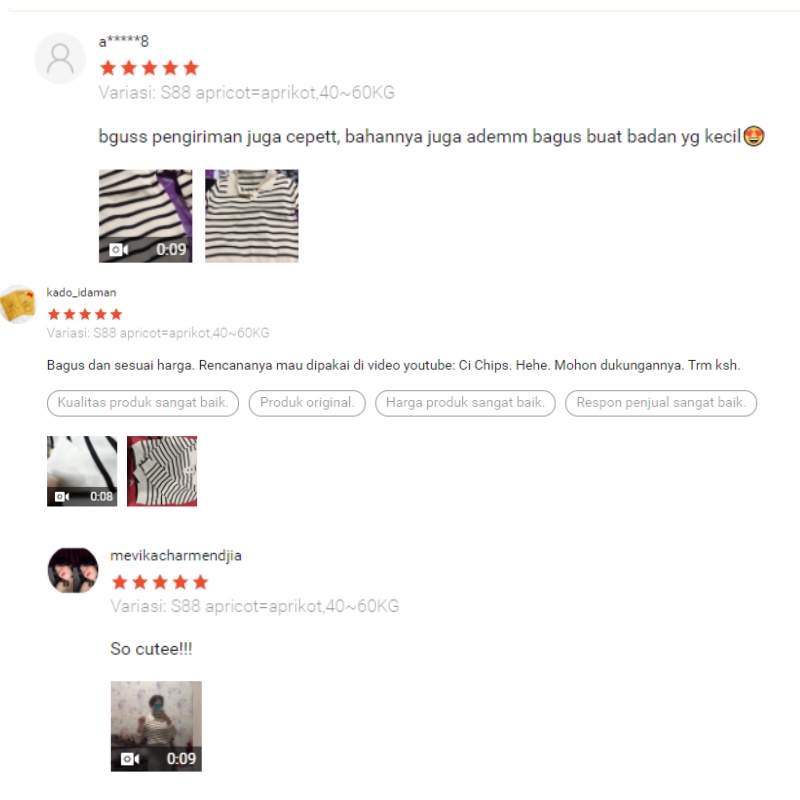800x800 pixels.
Task: Open the striped polo shirt photo thumbnail
Action: pyautogui.click(x=252, y=216)
